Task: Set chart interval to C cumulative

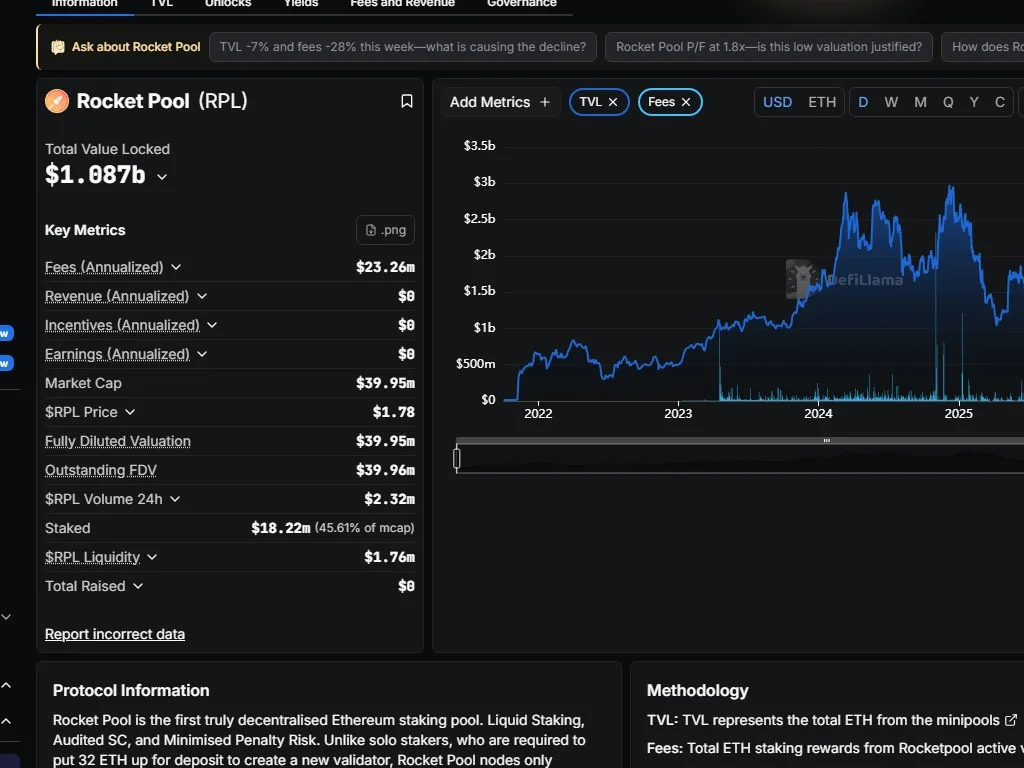Action: point(999,102)
